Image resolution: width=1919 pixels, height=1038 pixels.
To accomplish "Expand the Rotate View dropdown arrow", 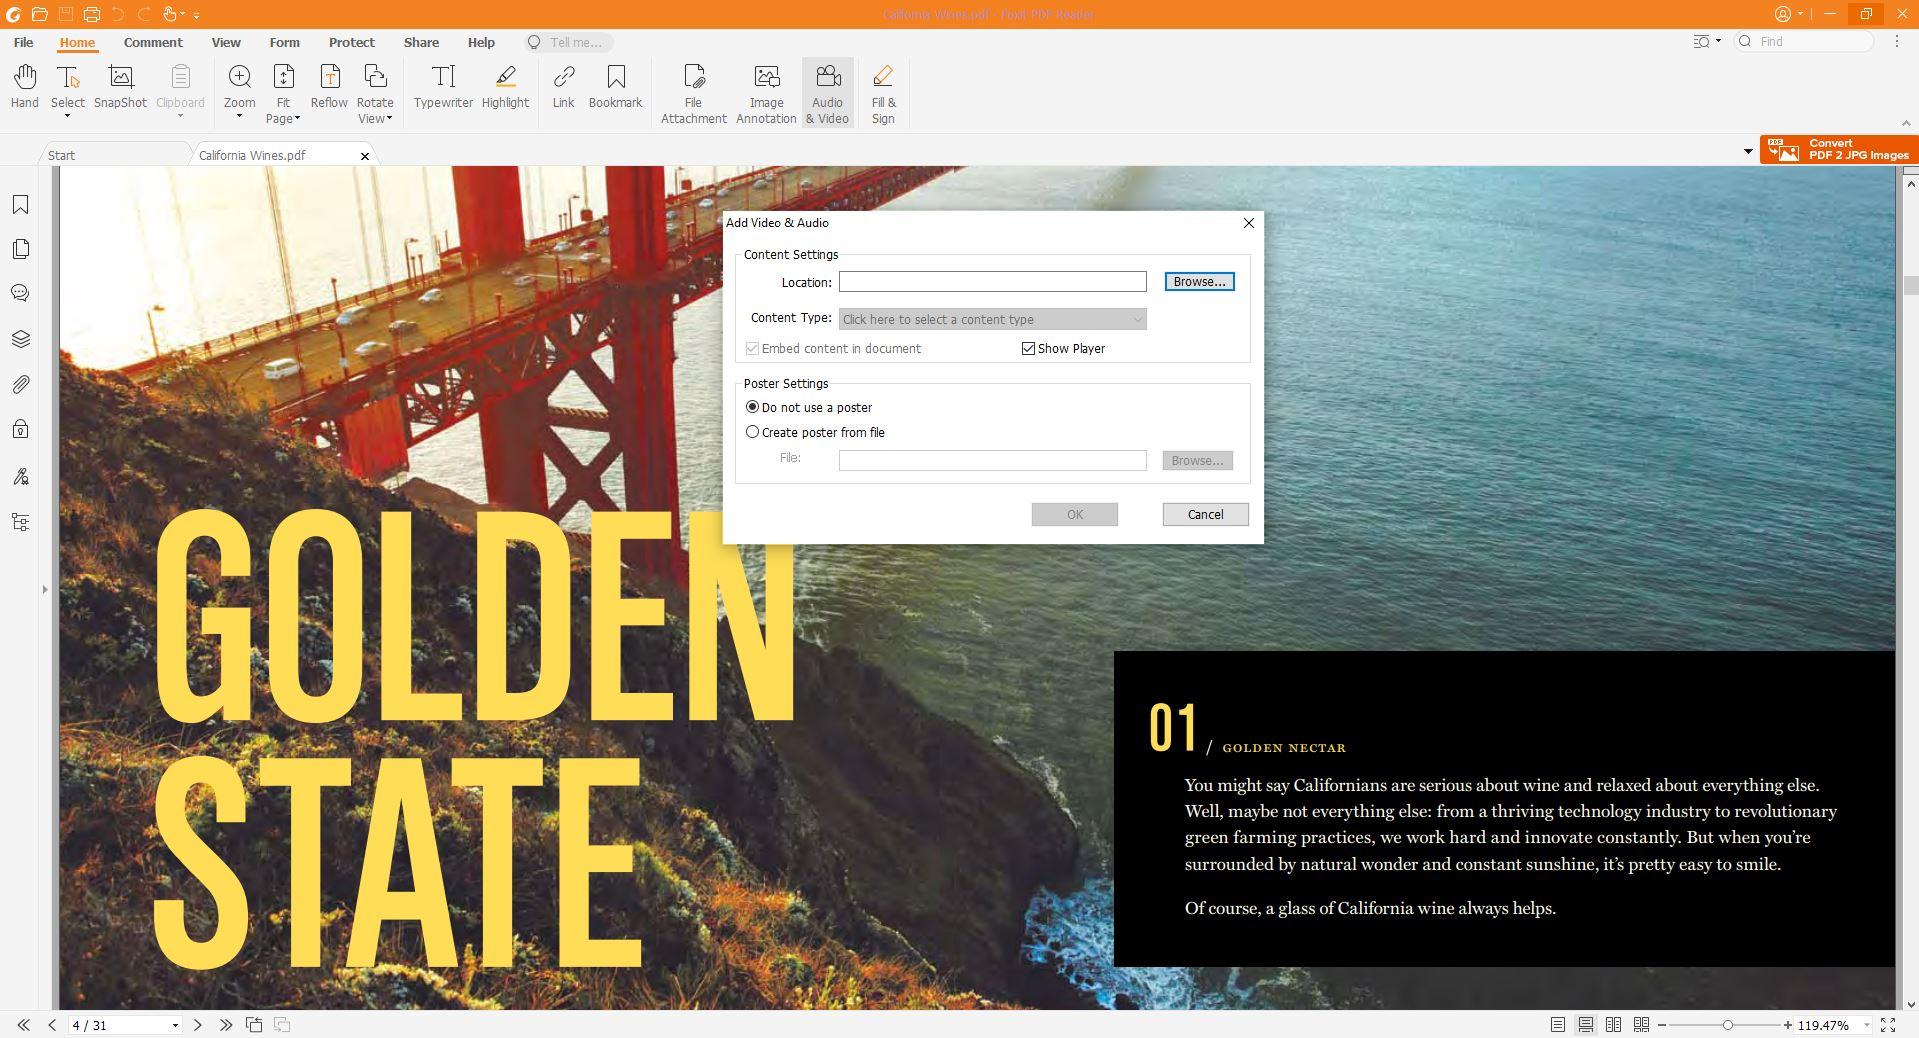I will tap(389, 119).
